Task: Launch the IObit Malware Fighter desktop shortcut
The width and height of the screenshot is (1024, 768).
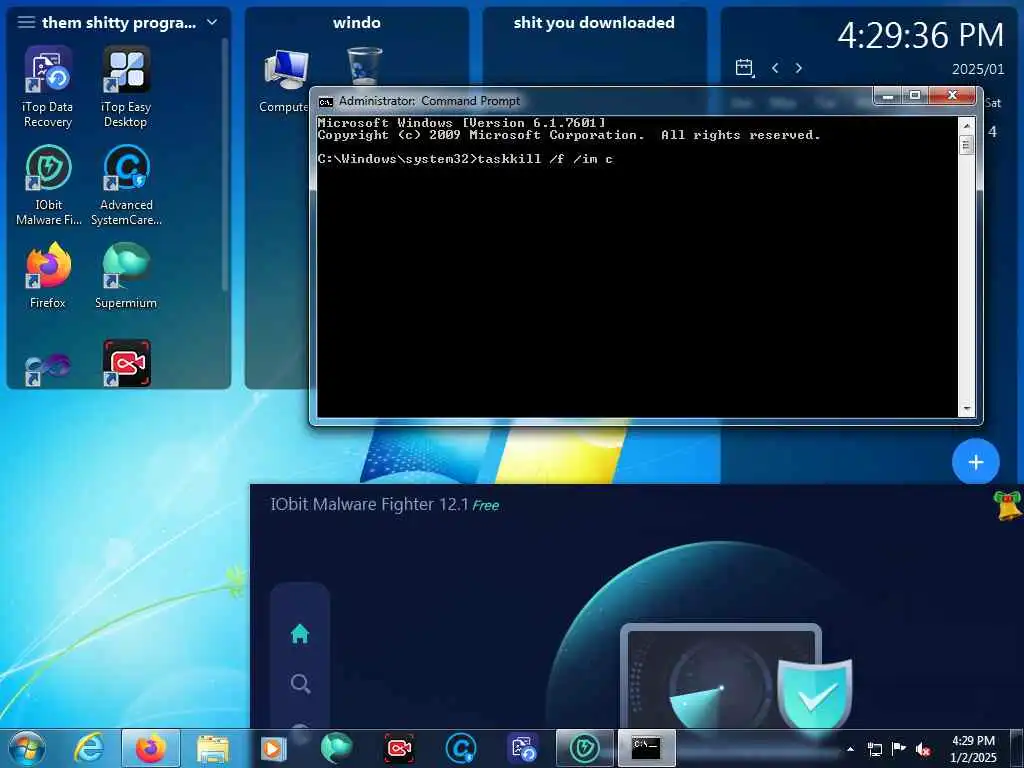Action: point(48,185)
